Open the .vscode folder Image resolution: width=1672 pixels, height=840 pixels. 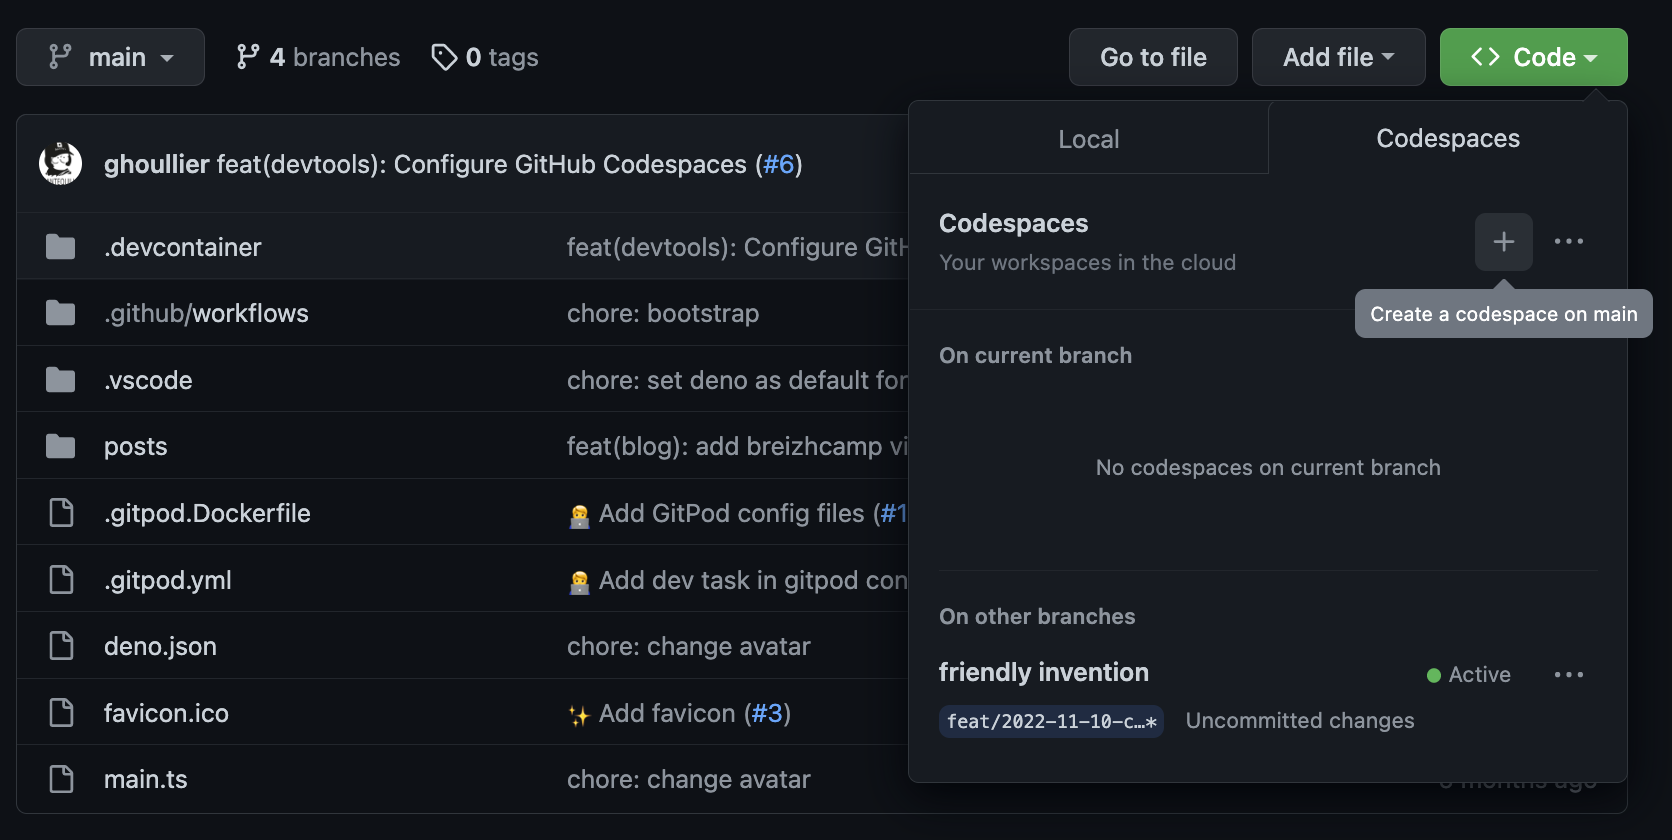pos(148,380)
